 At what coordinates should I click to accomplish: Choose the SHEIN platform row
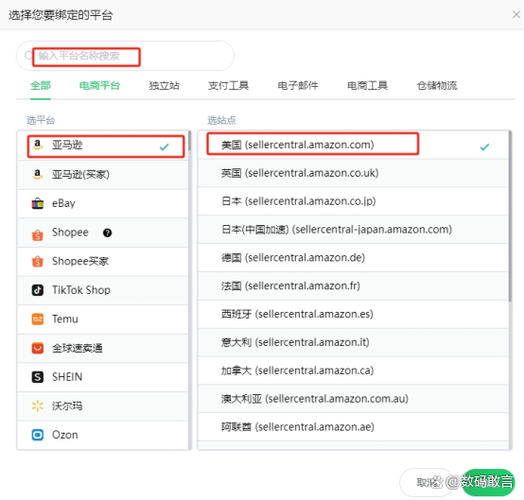tap(103, 377)
